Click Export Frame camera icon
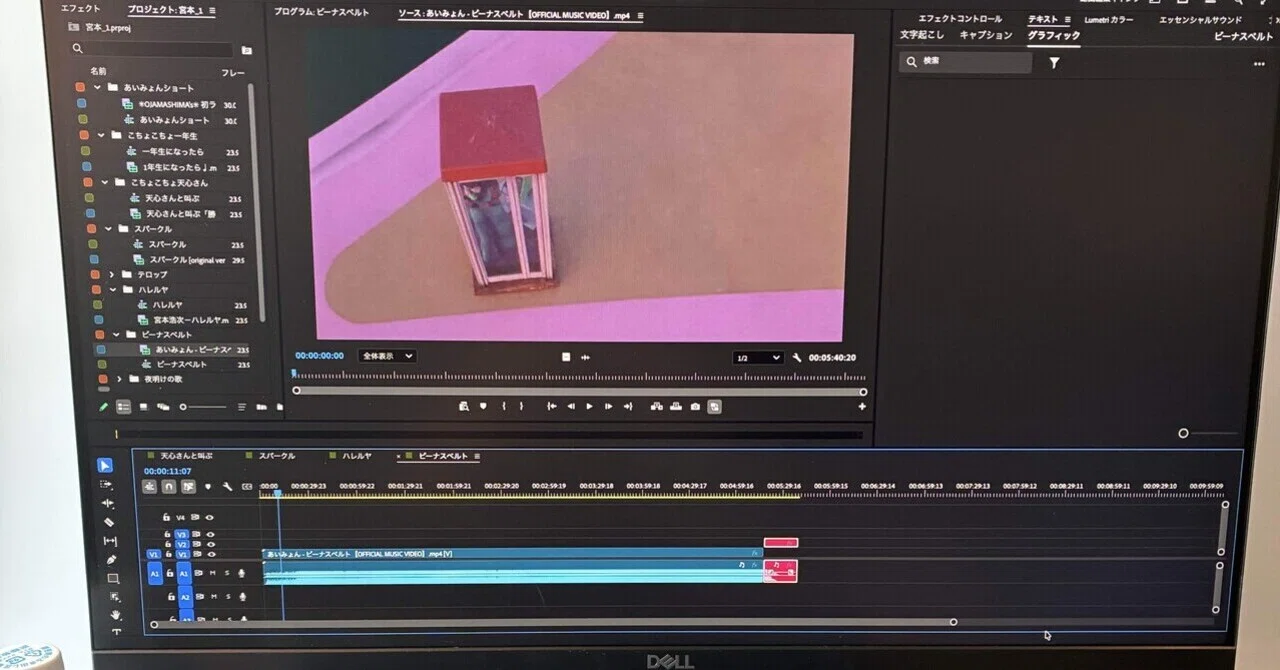Image resolution: width=1280 pixels, height=670 pixels. point(695,406)
